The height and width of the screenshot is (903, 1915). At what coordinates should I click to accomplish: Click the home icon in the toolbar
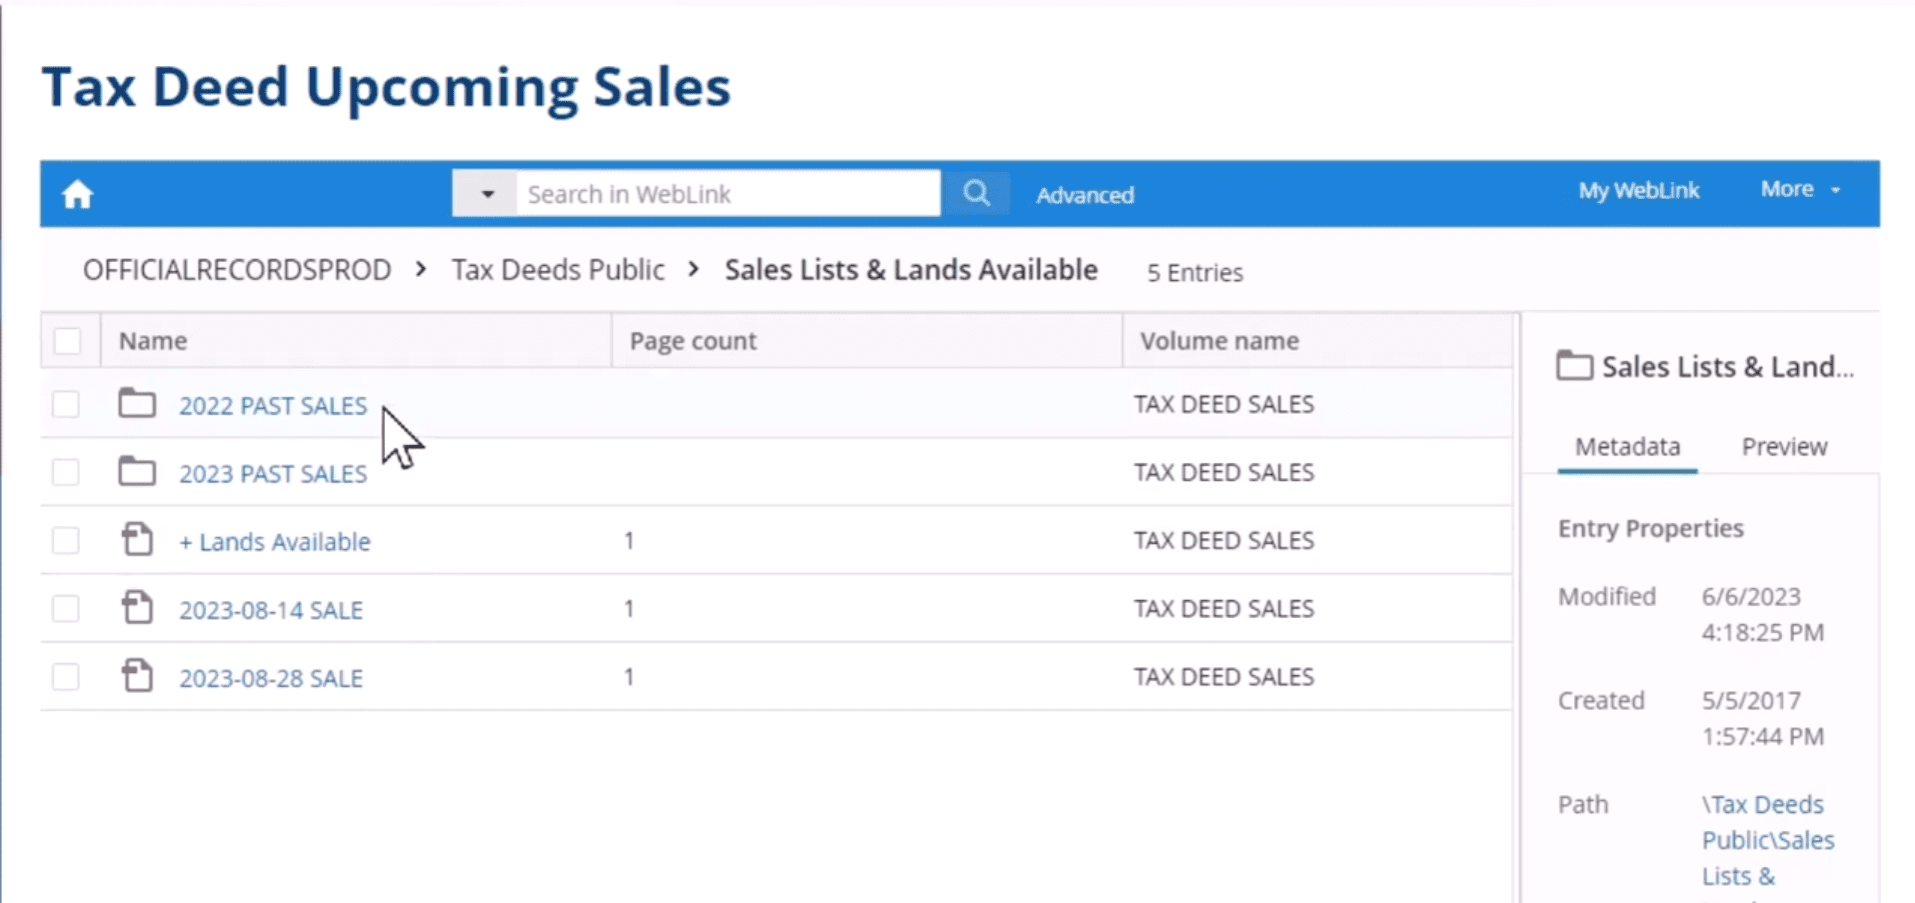76,193
